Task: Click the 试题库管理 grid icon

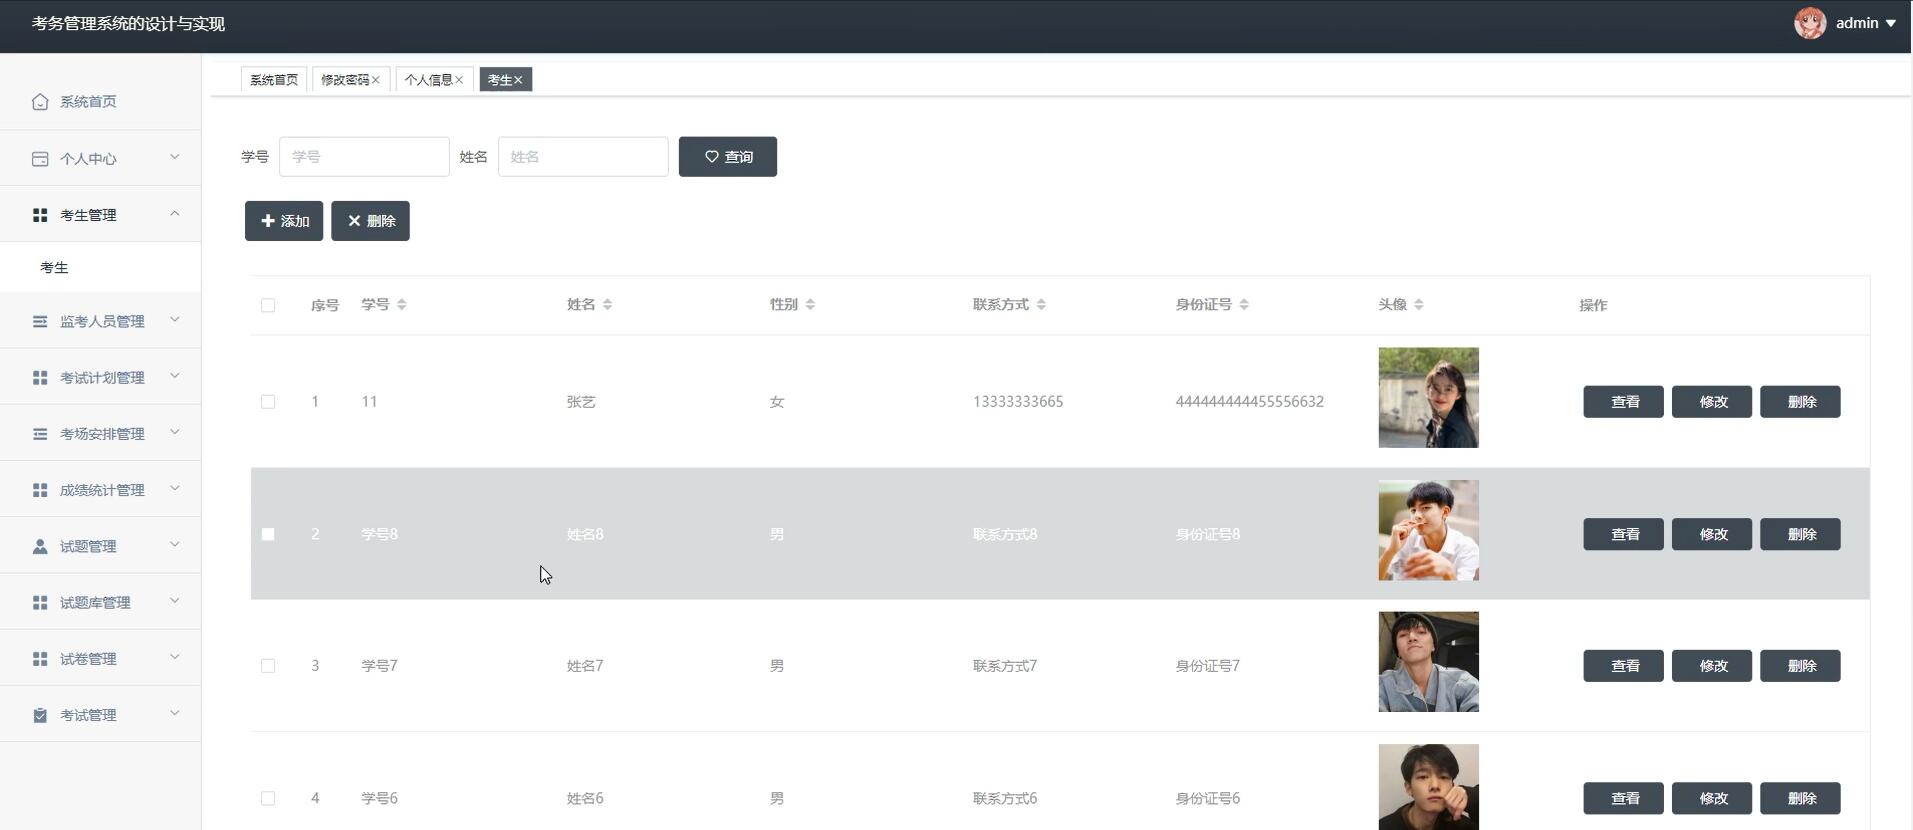Action: pyautogui.click(x=40, y=602)
